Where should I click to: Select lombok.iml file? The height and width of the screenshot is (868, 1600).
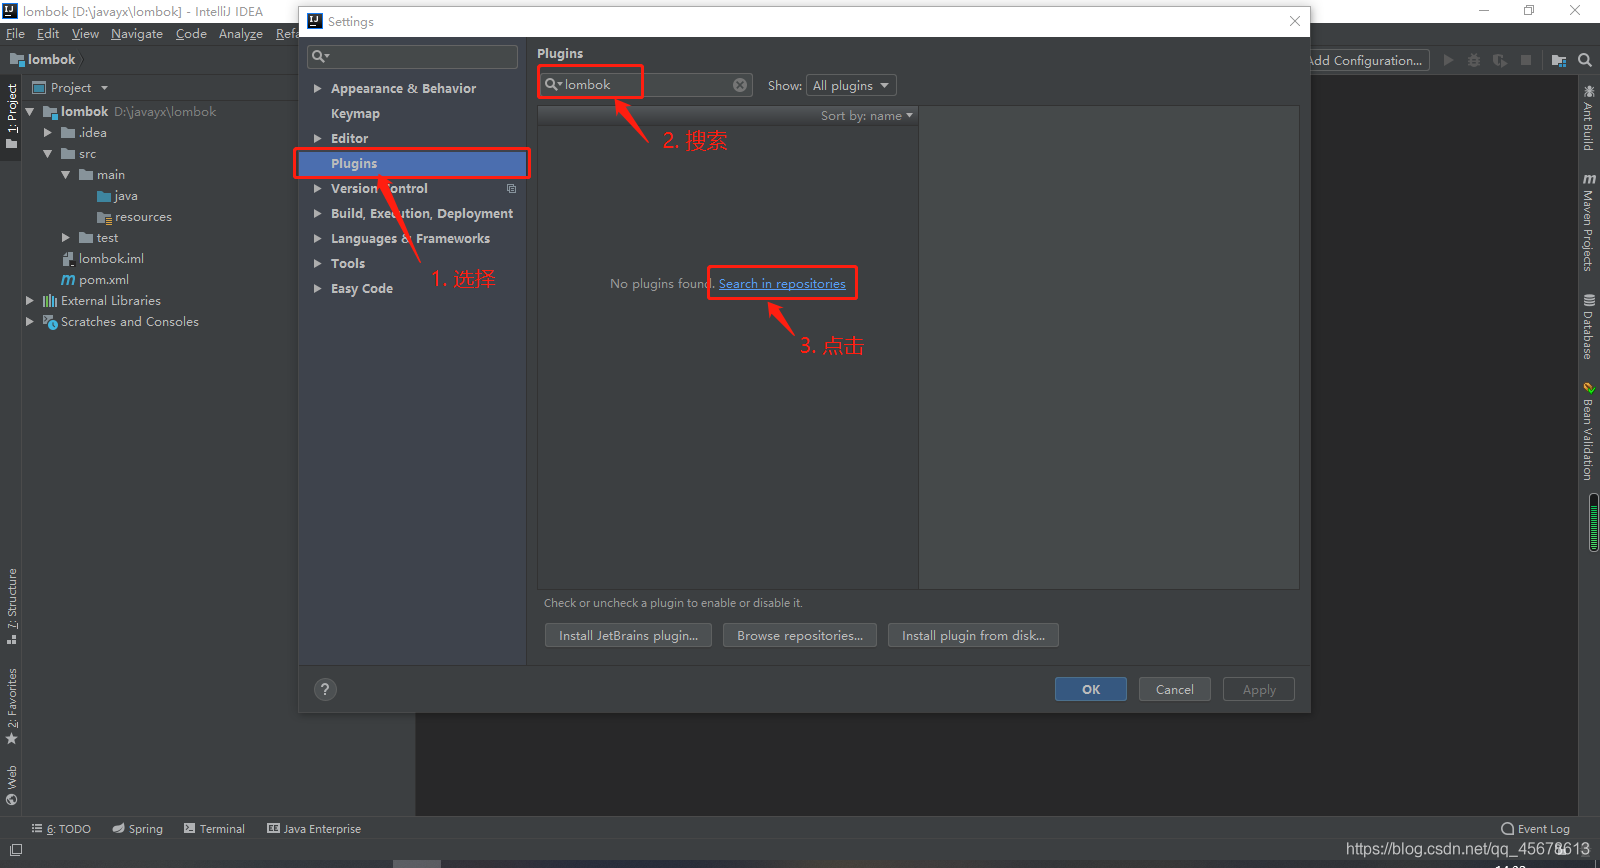point(103,259)
